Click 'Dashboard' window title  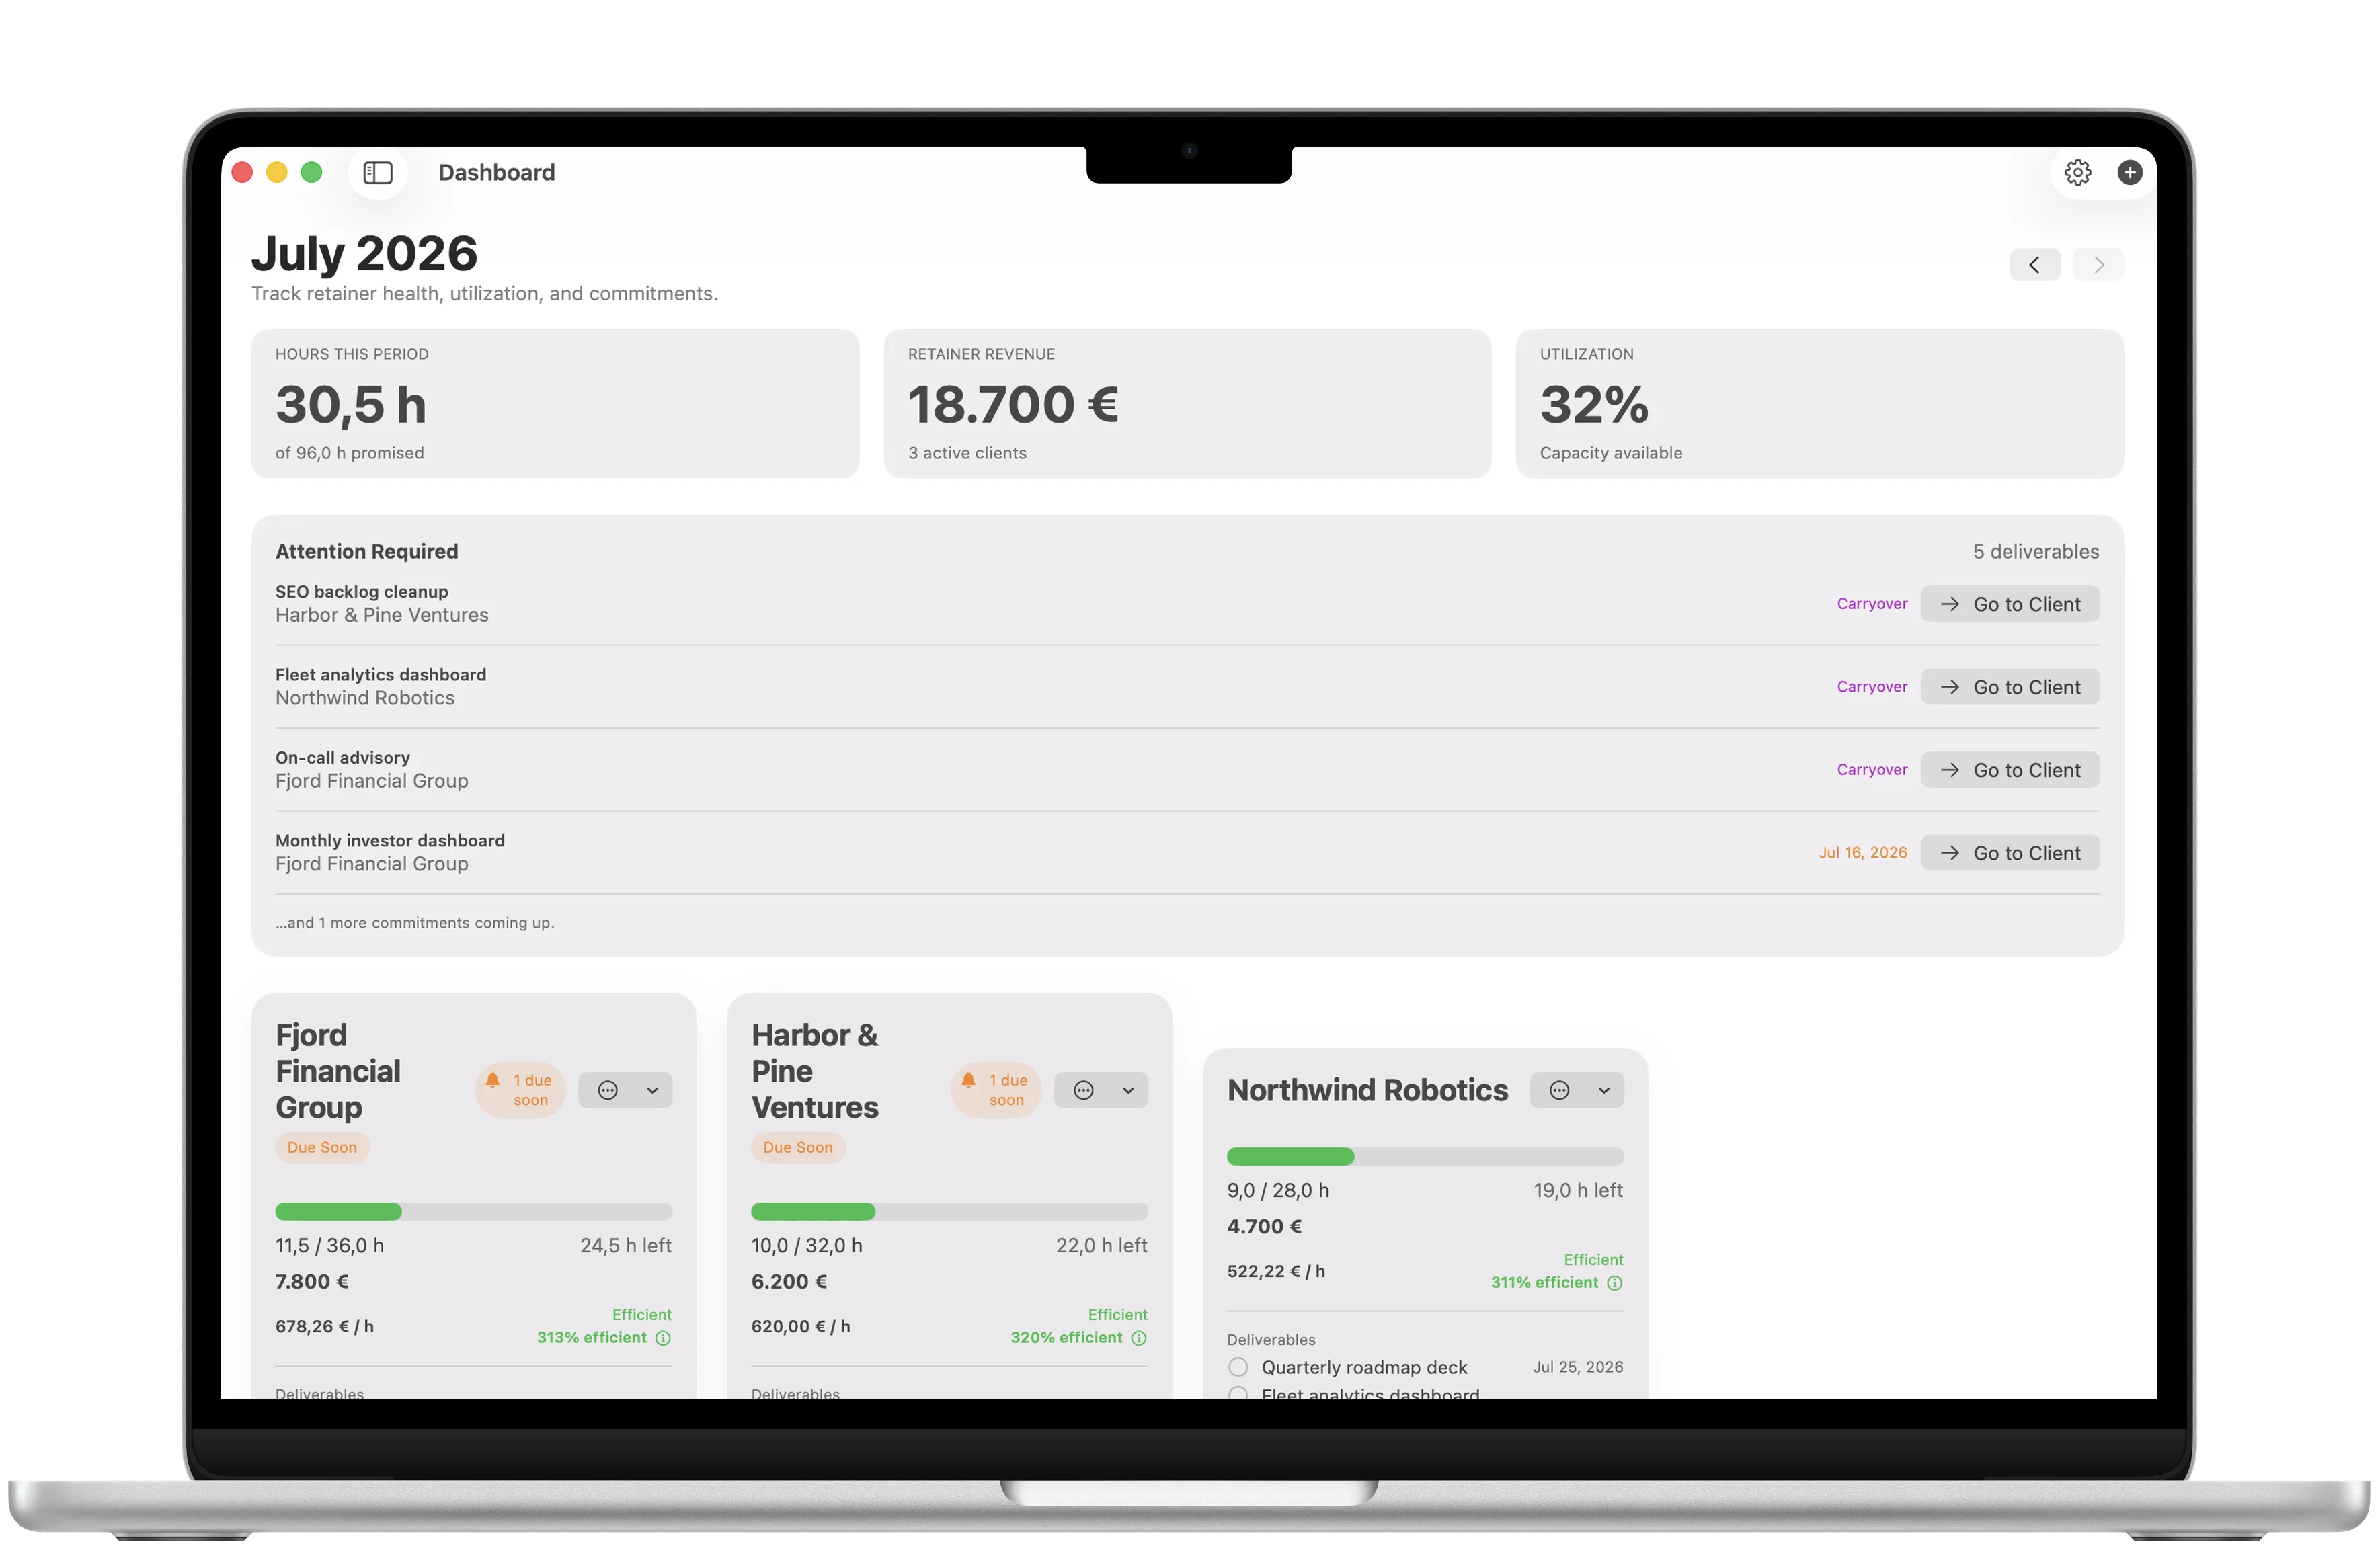click(496, 173)
